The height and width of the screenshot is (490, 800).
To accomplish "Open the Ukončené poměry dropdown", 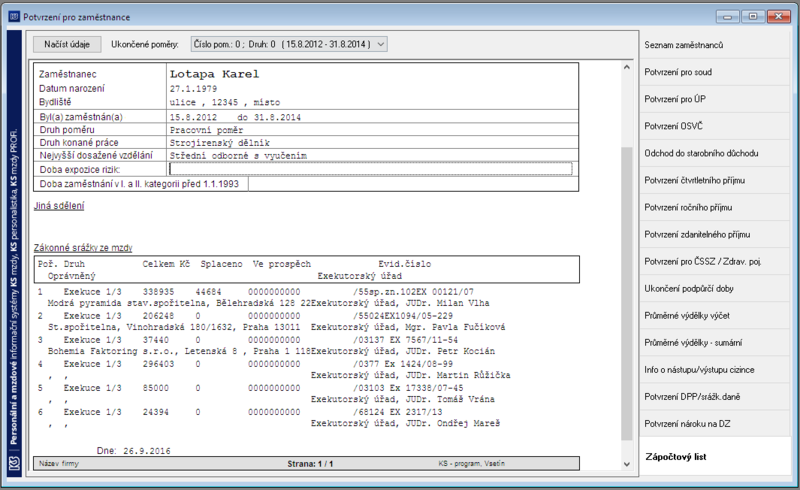I will 289,44.
